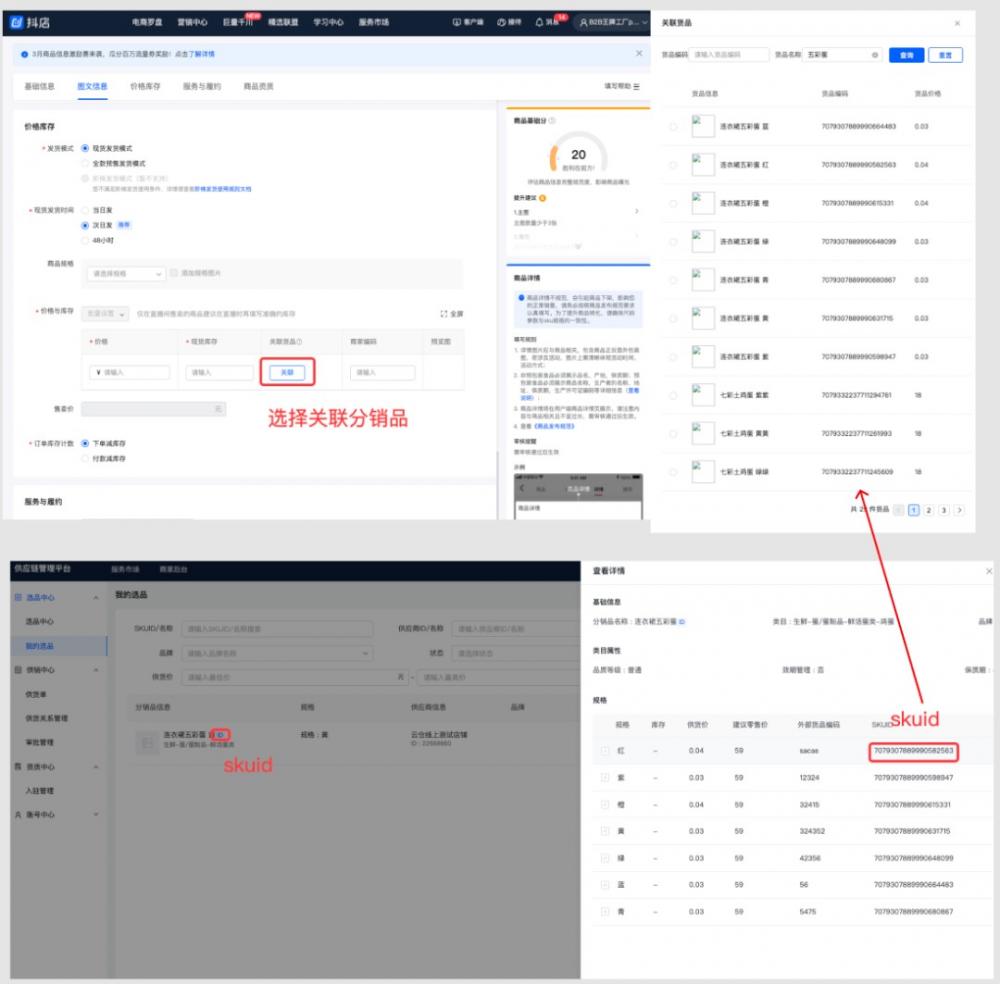Close the blue announcement banner
This screenshot has width=1000, height=984.
(x=639, y=54)
